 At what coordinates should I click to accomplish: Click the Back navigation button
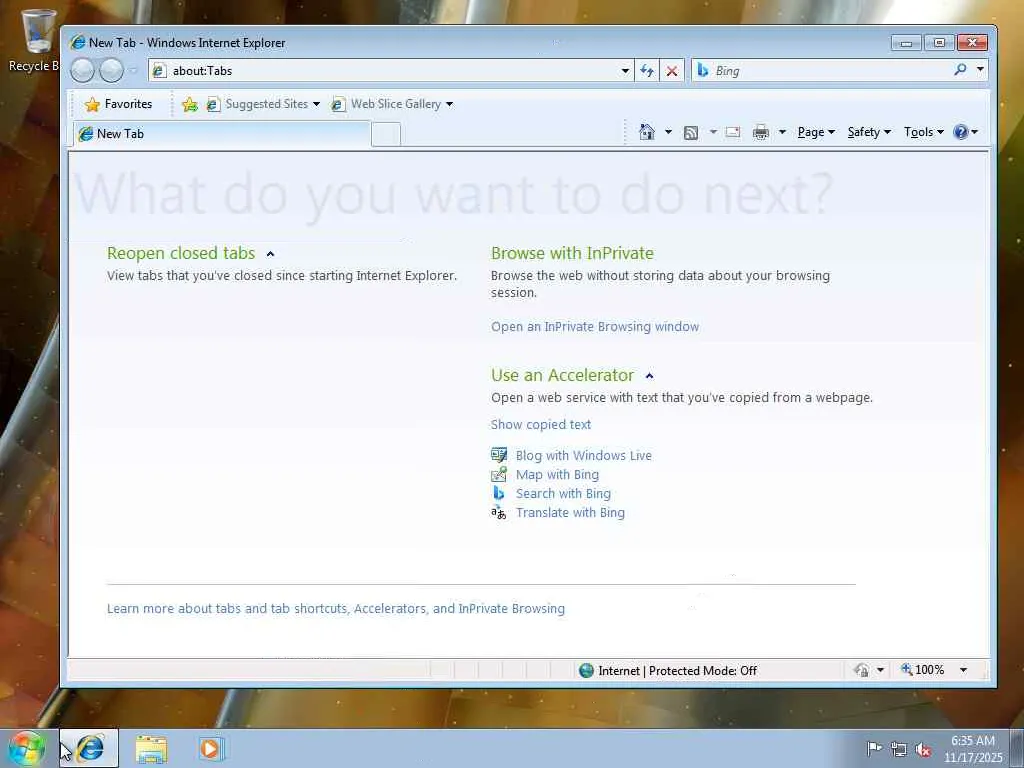[83, 70]
